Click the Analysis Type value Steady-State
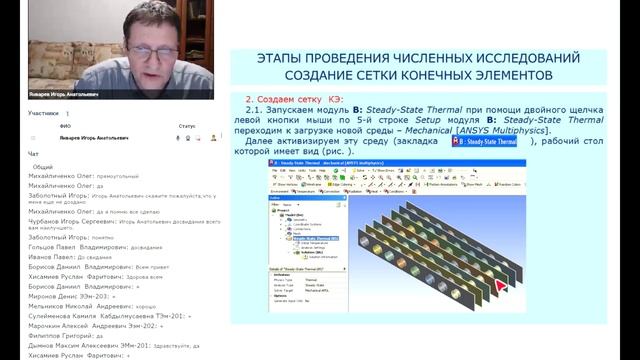Viewport: 640px width, 360px height. [315, 285]
